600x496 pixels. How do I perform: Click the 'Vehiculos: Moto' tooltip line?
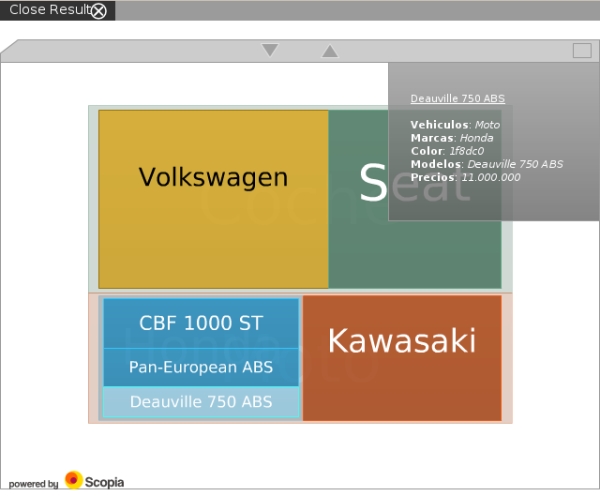tap(455, 125)
